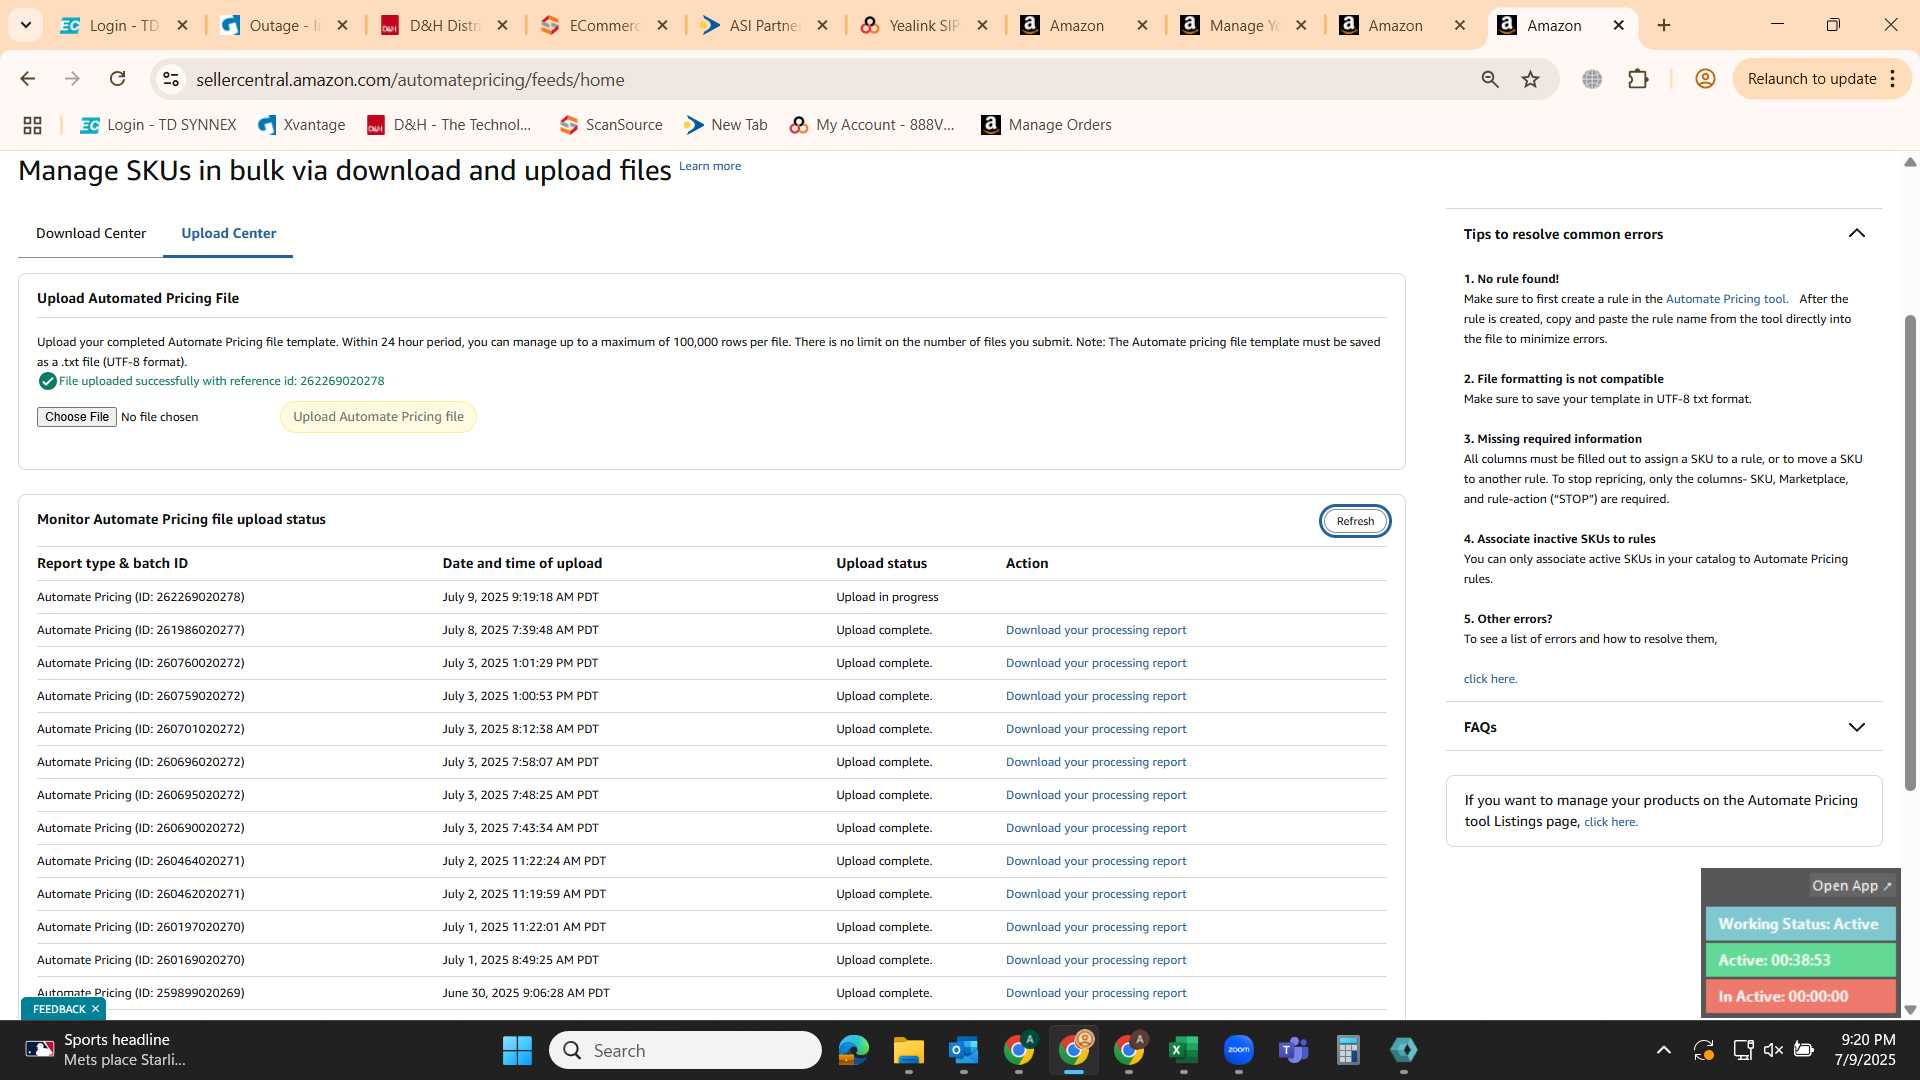Open Excel from taskbar
Viewport: 1920px width, 1080px height.
[1183, 1050]
